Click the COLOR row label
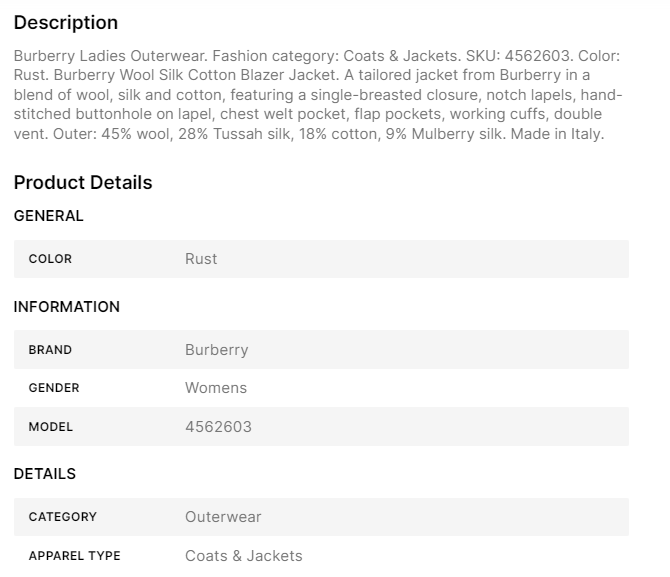This screenshot has height=577, width=670. (x=50, y=259)
